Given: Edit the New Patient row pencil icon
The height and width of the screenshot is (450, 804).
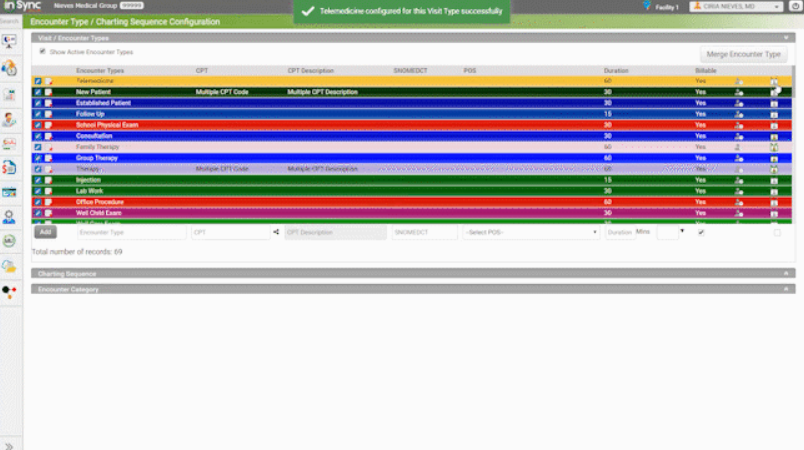Looking at the screenshot, I should pyautogui.click(x=38, y=92).
